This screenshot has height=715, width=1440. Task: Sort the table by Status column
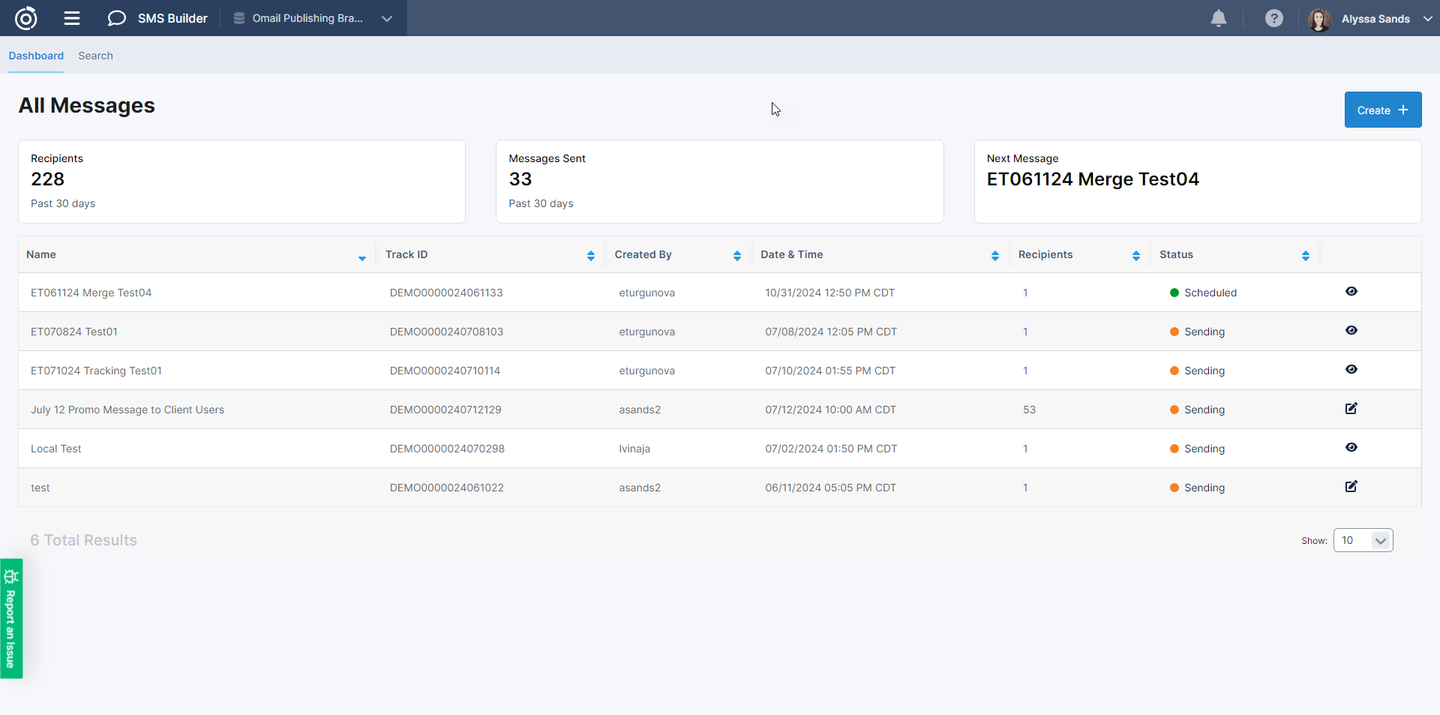tap(1305, 256)
